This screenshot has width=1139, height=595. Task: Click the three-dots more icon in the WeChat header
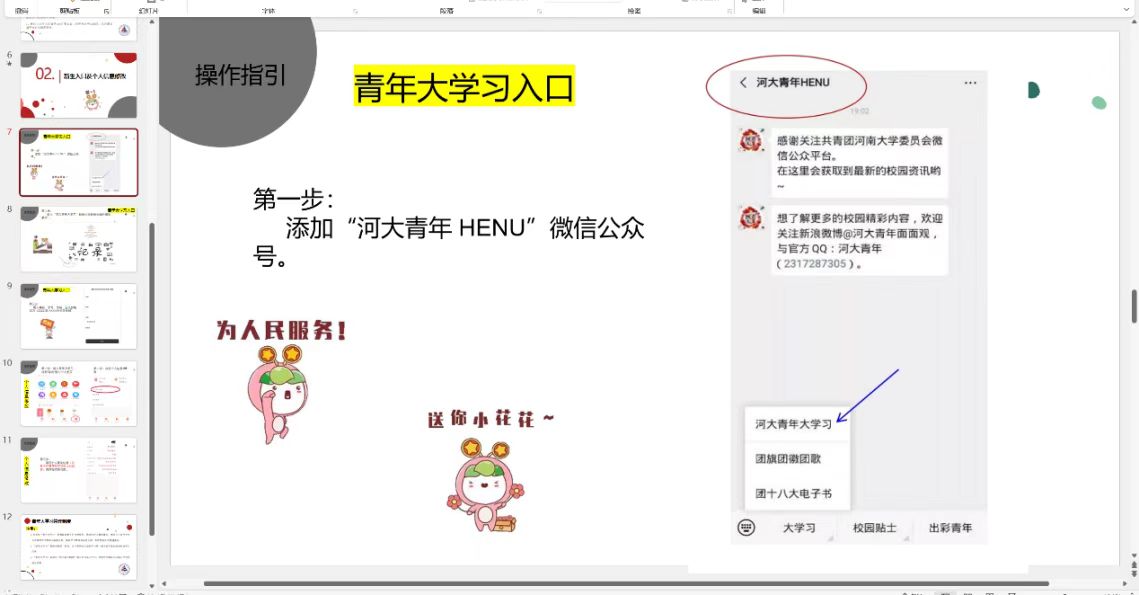pyautogui.click(x=970, y=83)
